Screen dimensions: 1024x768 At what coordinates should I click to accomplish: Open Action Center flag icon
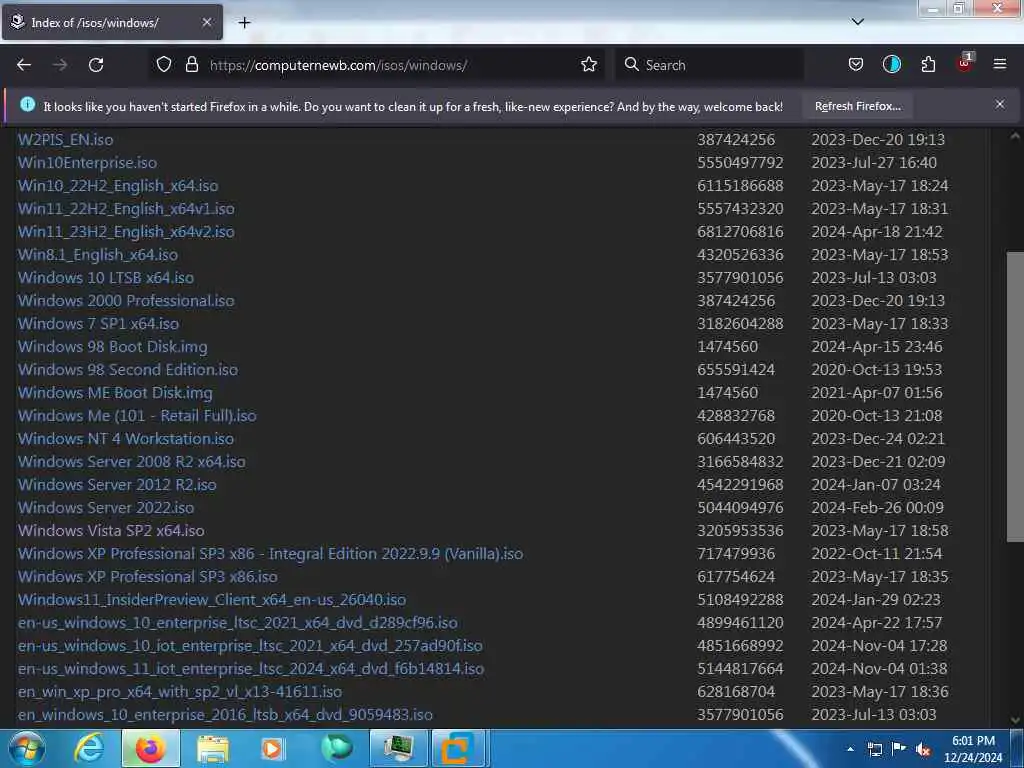pyautogui.click(x=899, y=748)
